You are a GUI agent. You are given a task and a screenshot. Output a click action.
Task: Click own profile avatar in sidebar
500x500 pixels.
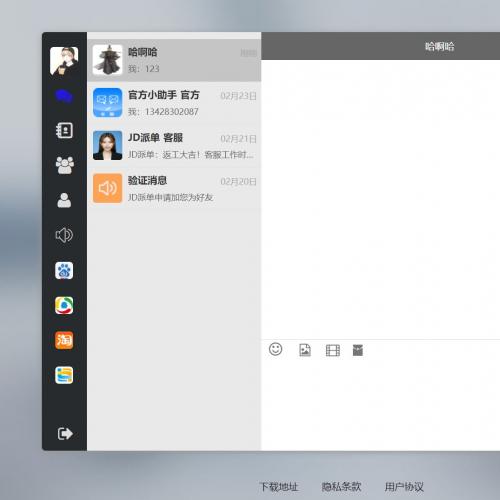[64, 61]
